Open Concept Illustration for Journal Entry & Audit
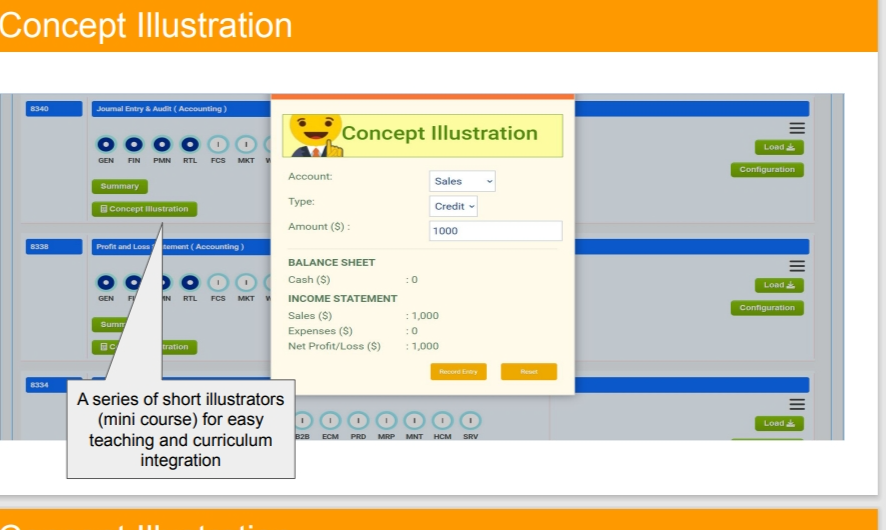This screenshot has width=886, height=530. click(x=145, y=209)
